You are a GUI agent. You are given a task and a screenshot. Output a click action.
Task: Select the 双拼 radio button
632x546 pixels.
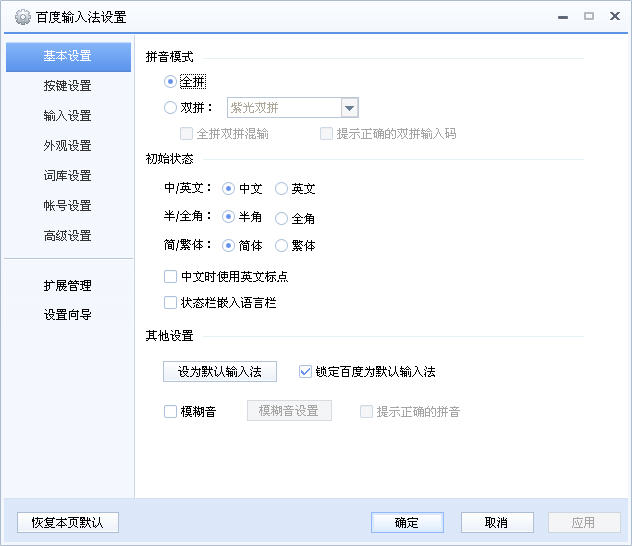170,108
